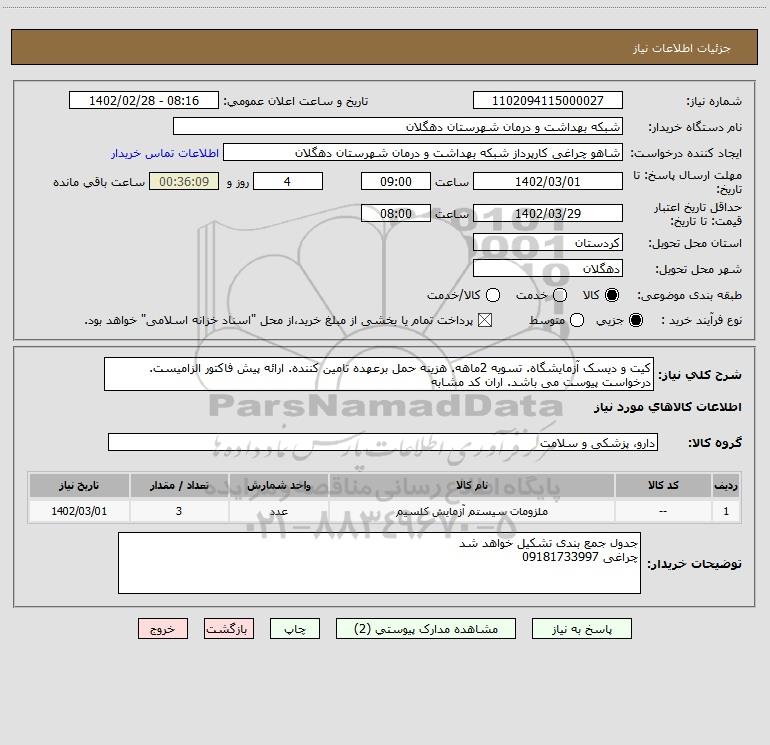Click the announcement date field 1402/02/28 - 08:16
Viewport: 770px width, 745px height.
tap(144, 100)
